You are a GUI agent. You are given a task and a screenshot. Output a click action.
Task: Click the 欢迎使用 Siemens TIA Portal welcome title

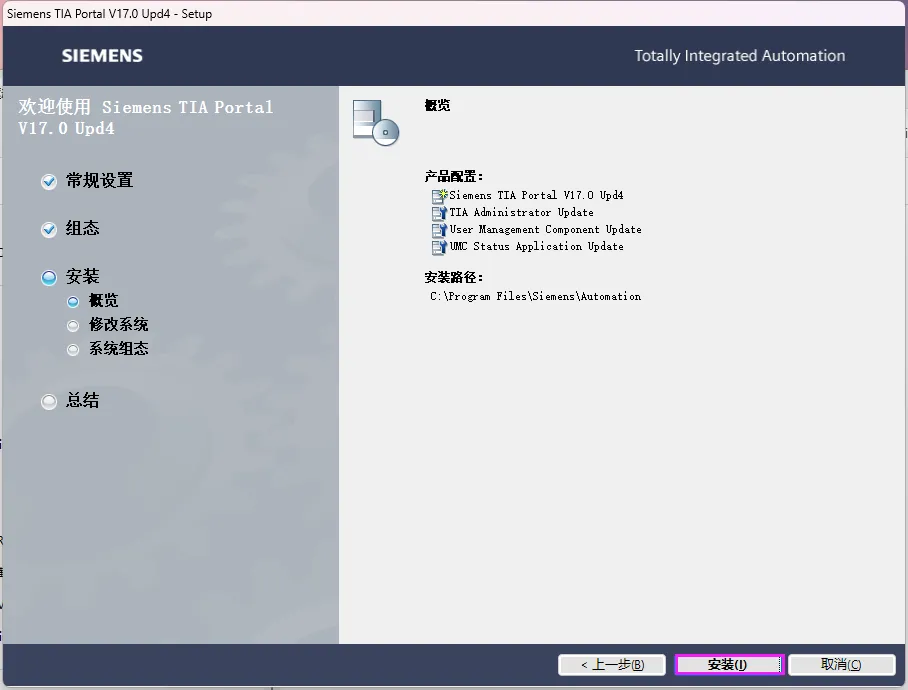pyautogui.click(x=145, y=117)
